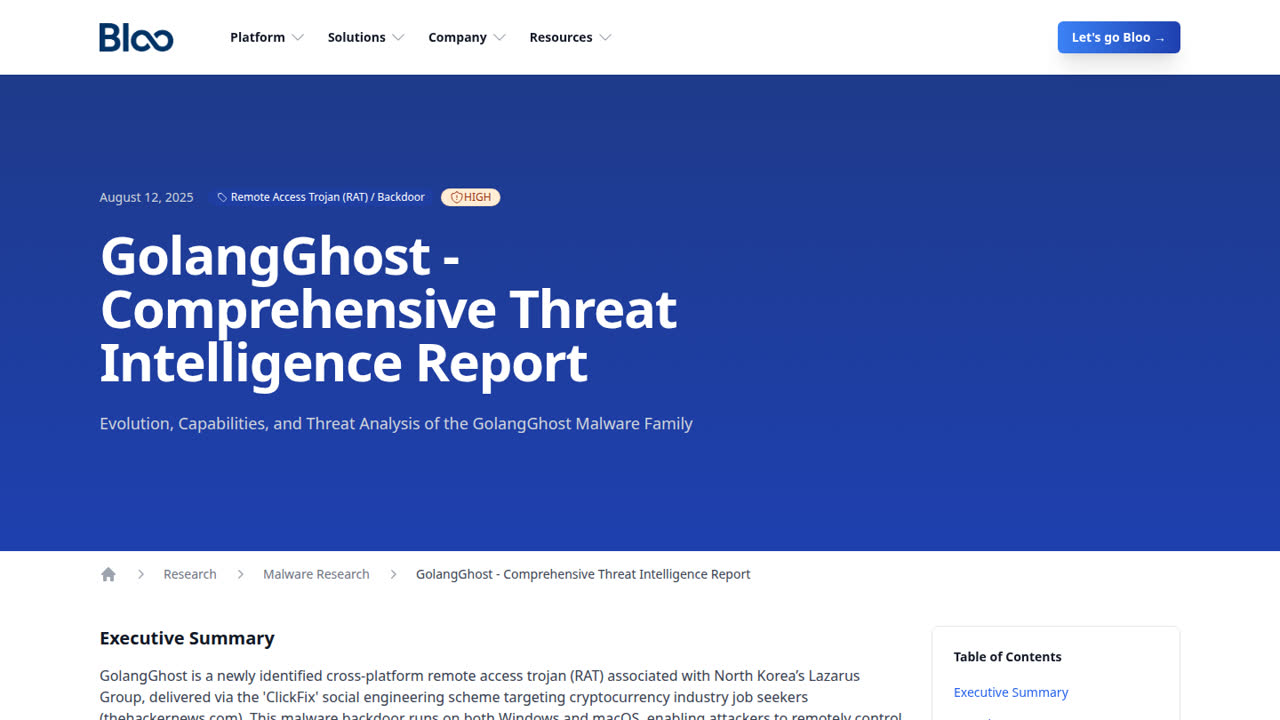The image size is (1280, 720).
Task: Click the Table of Contents heading
Action: (x=1007, y=657)
